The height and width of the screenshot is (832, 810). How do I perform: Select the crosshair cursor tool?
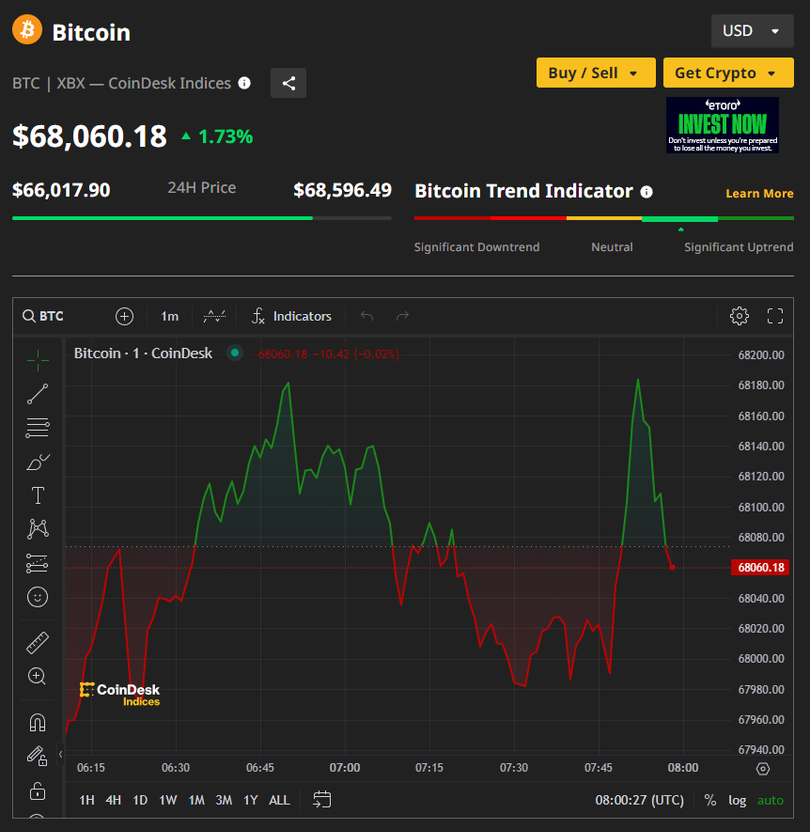37,360
